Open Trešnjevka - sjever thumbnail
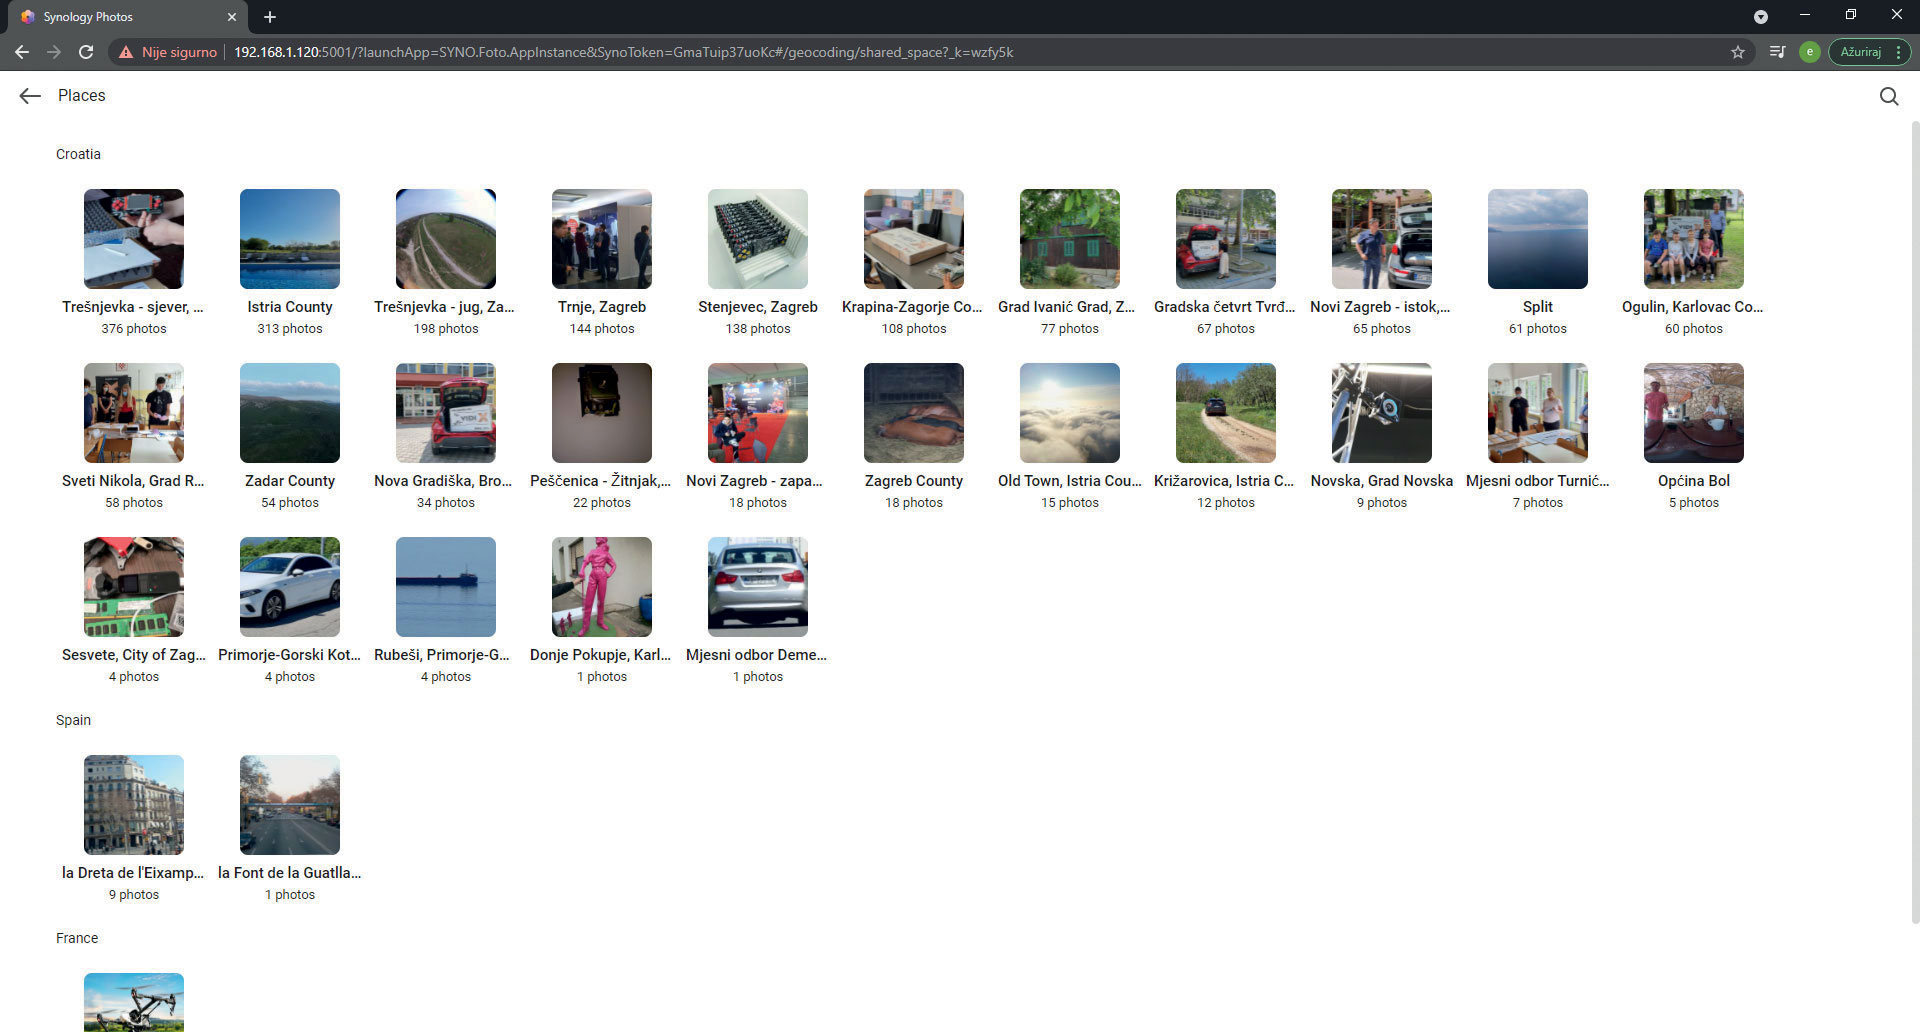This screenshot has height=1032, width=1920. tap(134, 239)
